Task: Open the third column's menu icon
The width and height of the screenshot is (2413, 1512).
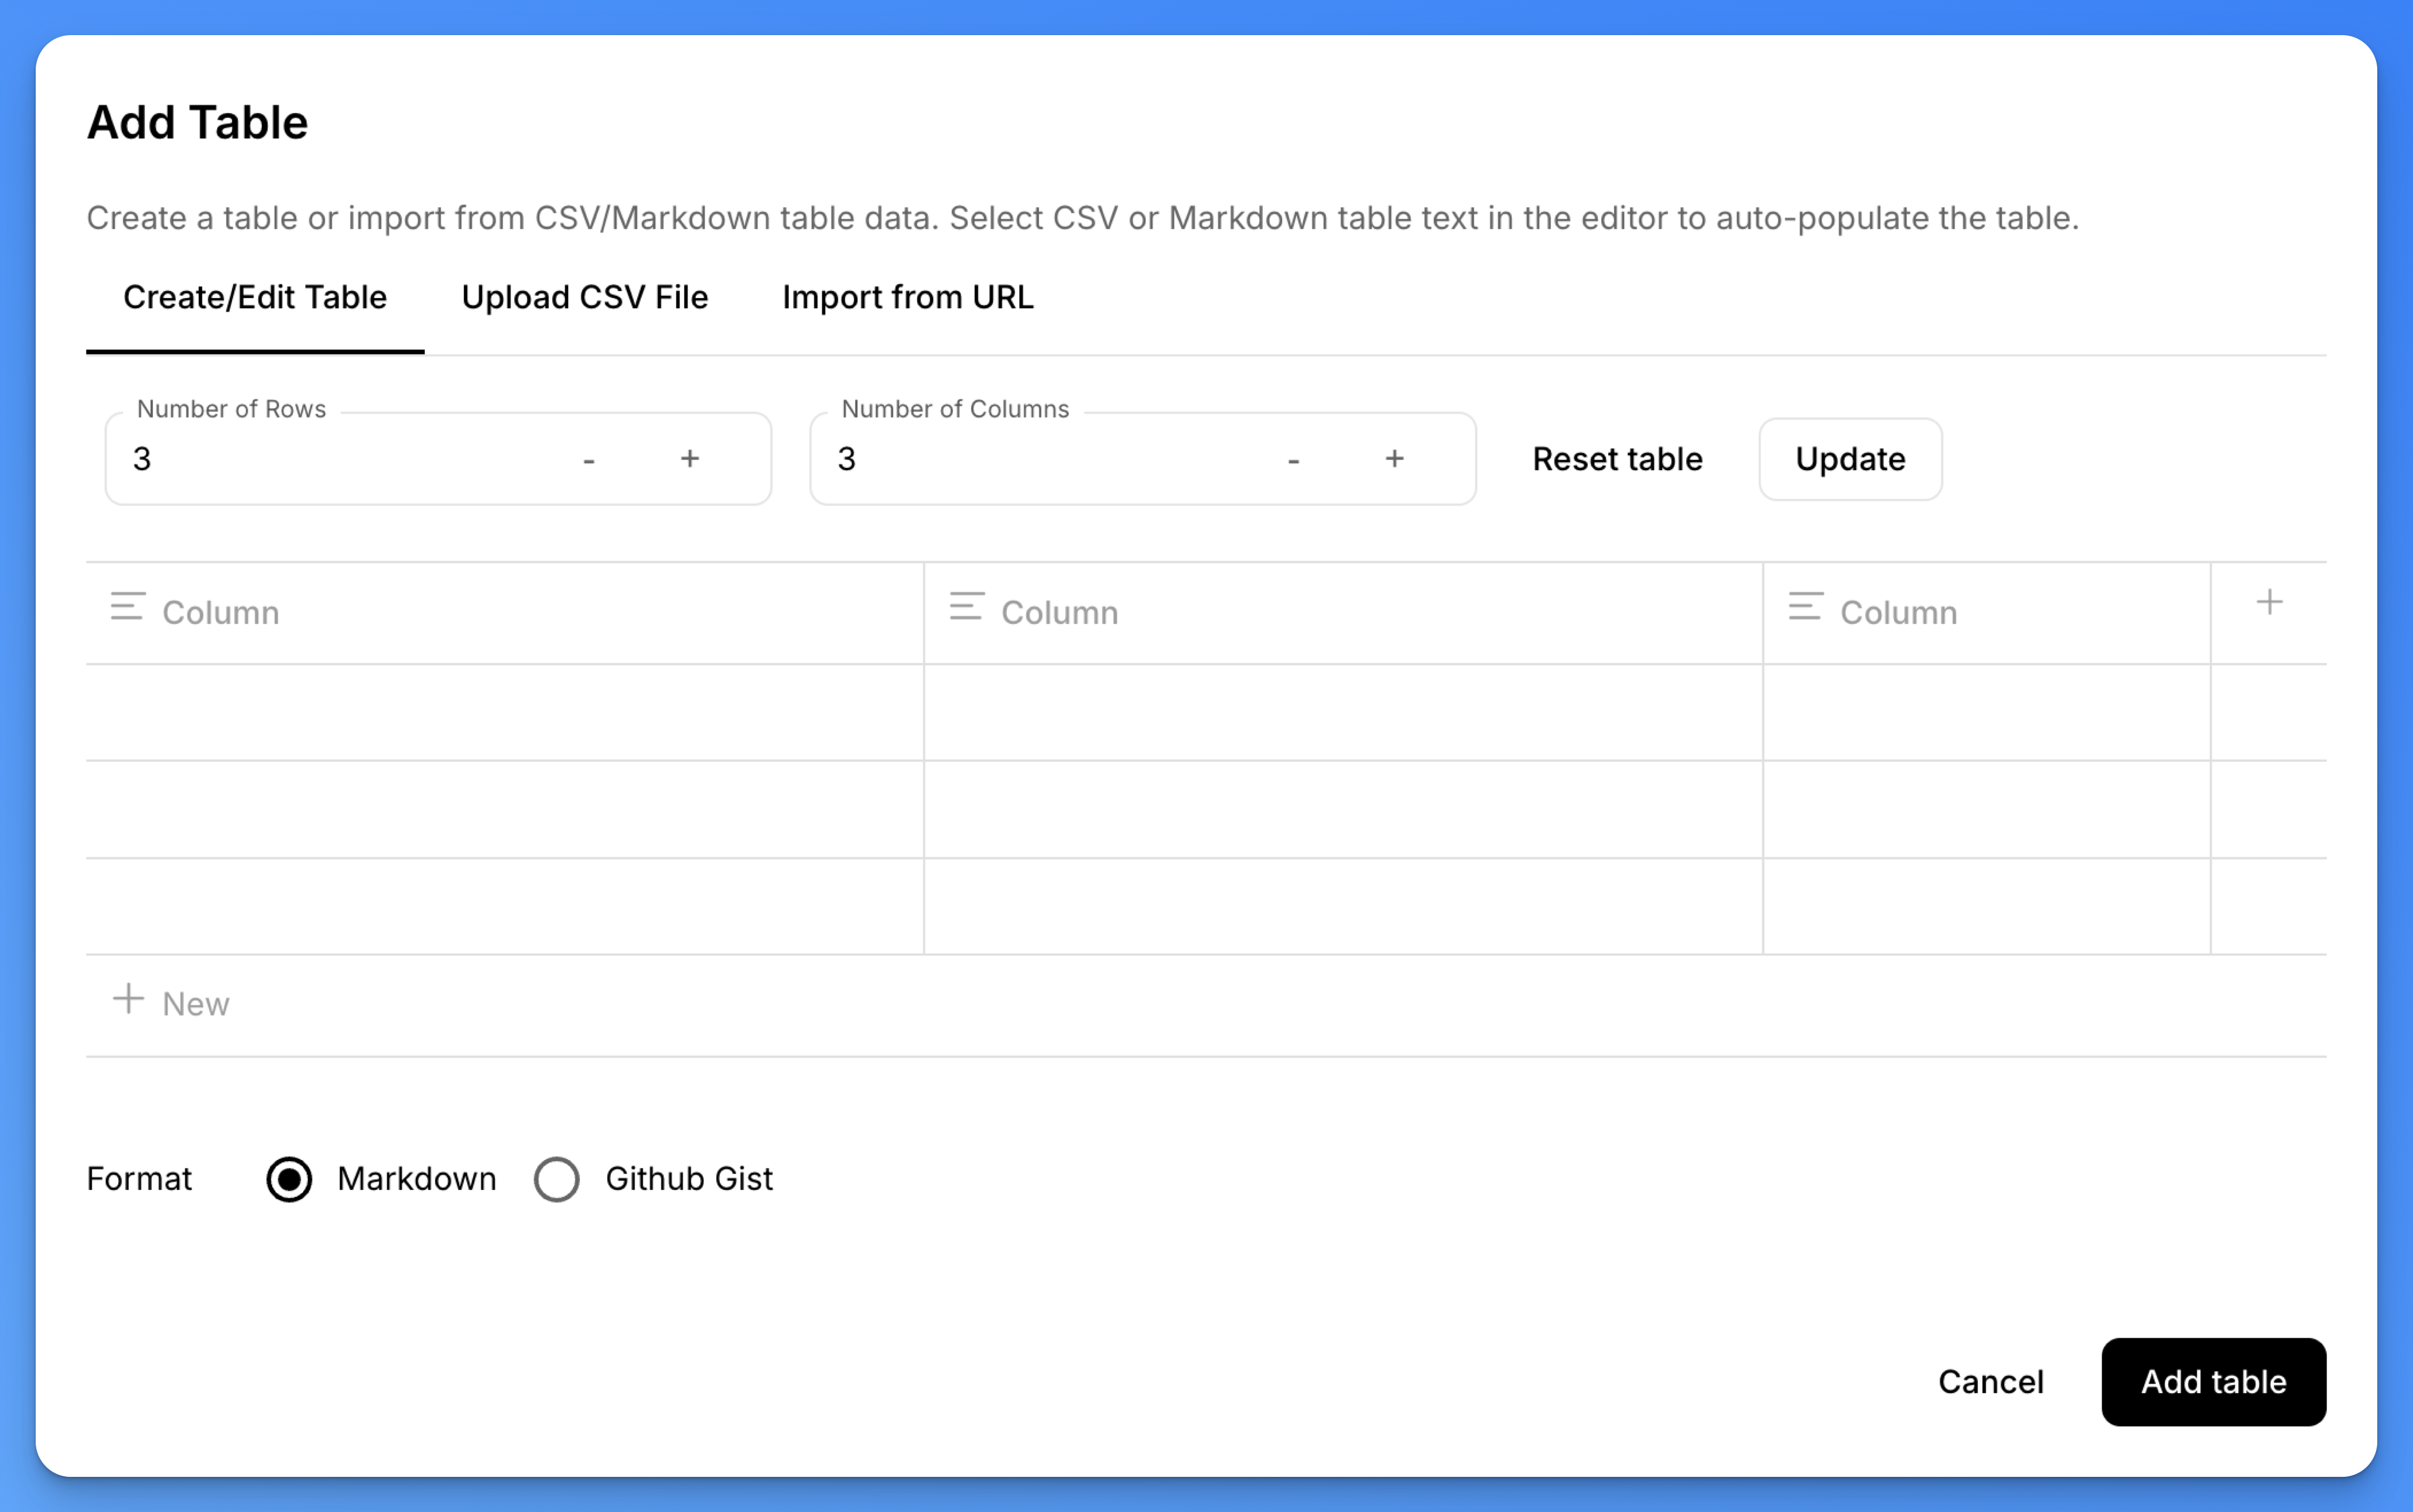Action: (x=1805, y=609)
